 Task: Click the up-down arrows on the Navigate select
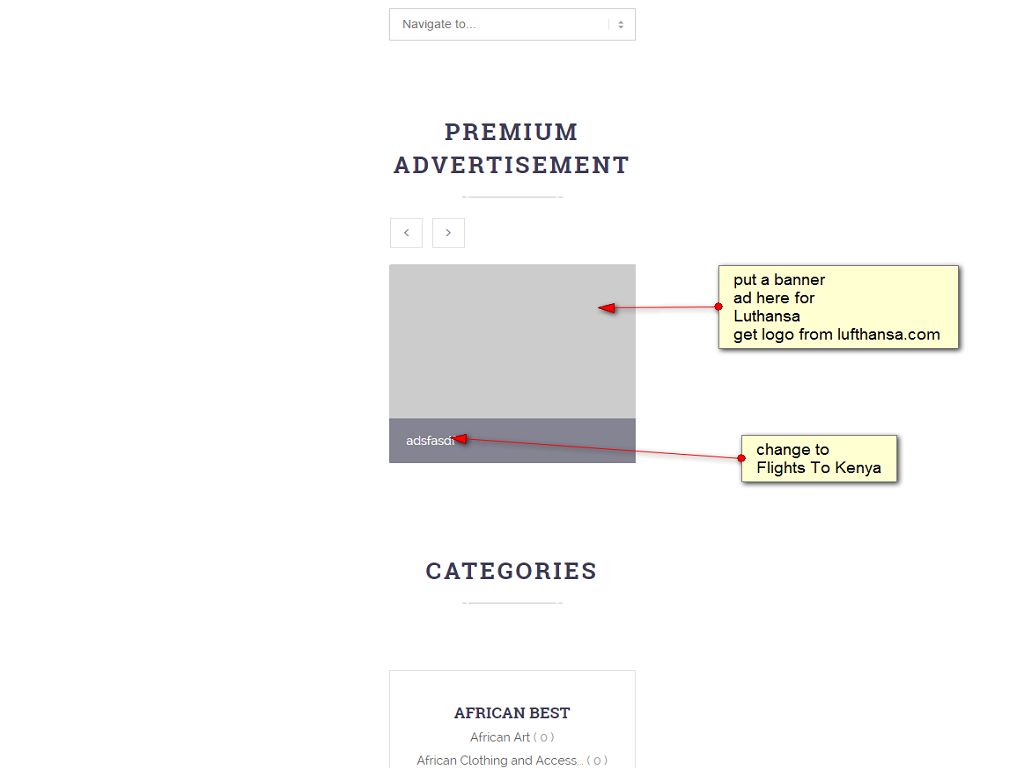tap(620, 25)
